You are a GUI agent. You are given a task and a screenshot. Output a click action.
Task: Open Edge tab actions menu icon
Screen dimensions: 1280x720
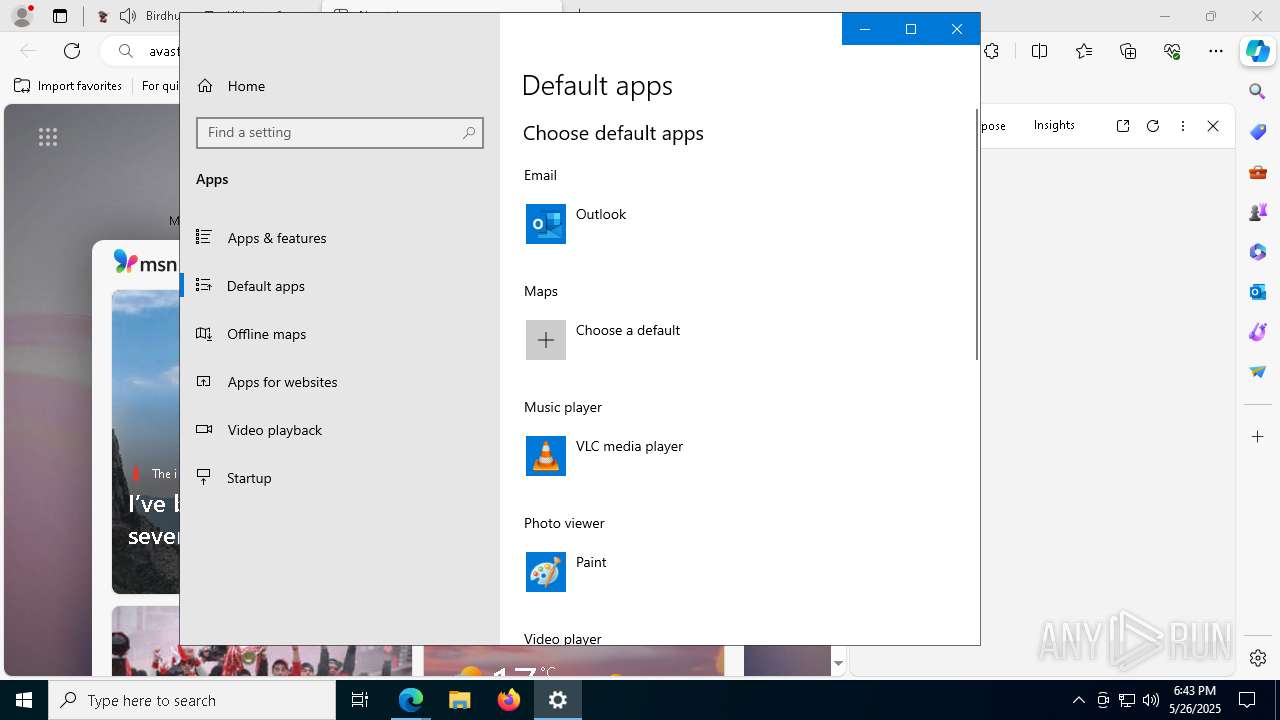60,16
